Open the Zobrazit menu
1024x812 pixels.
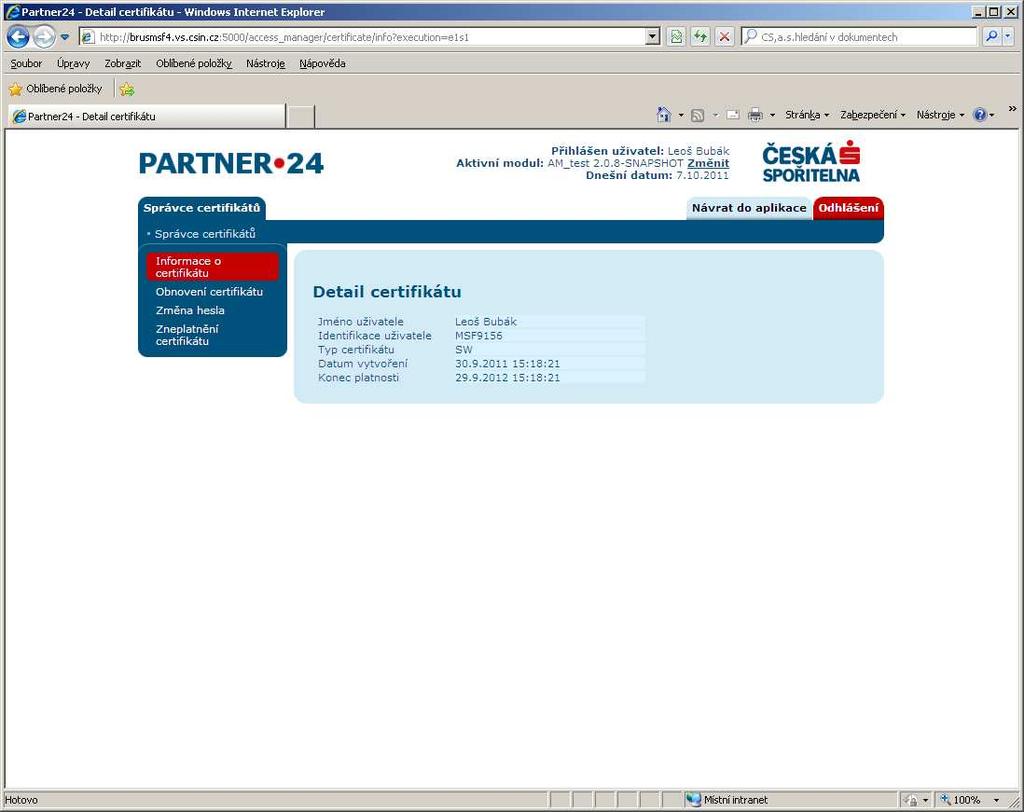pos(123,63)
